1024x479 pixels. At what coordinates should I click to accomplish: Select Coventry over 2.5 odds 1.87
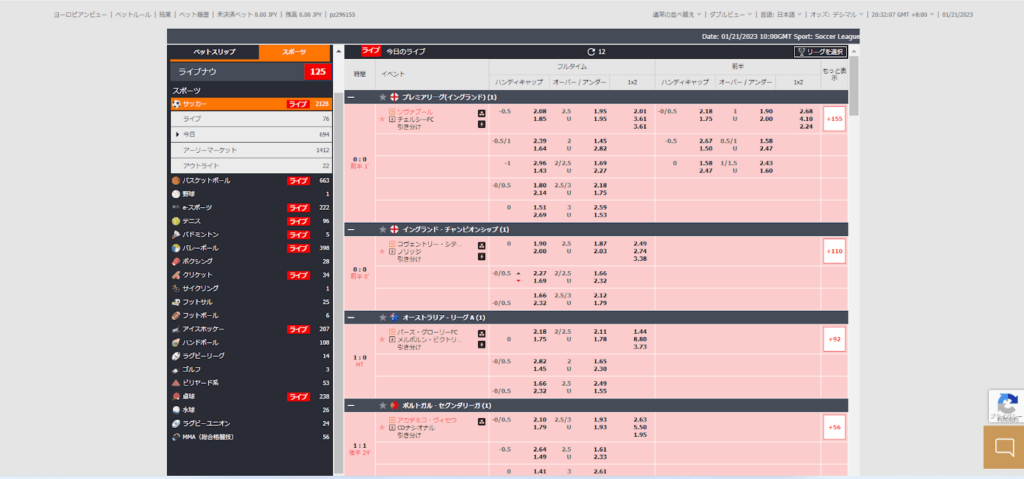tap(600, 244)
